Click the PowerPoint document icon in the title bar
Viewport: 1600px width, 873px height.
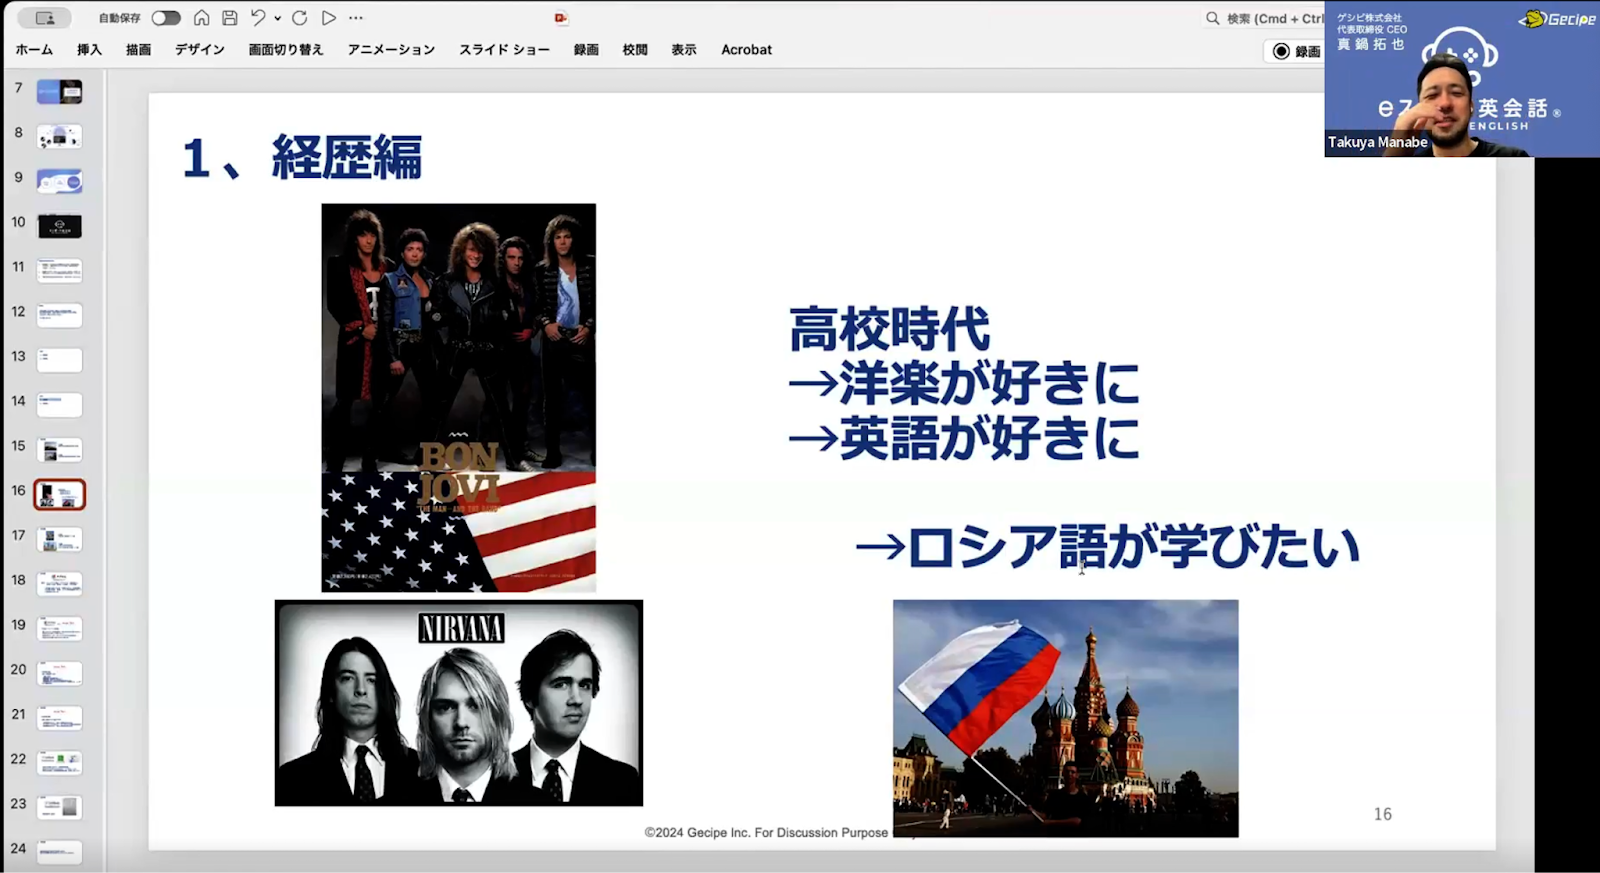(561, 18)
